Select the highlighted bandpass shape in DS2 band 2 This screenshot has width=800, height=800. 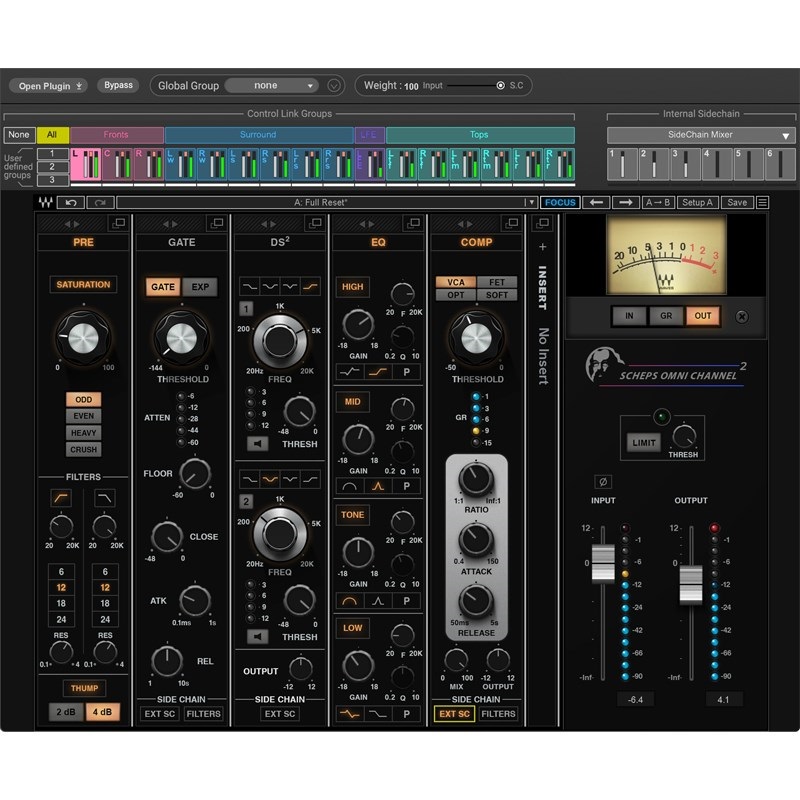click(x=270, y=479)
